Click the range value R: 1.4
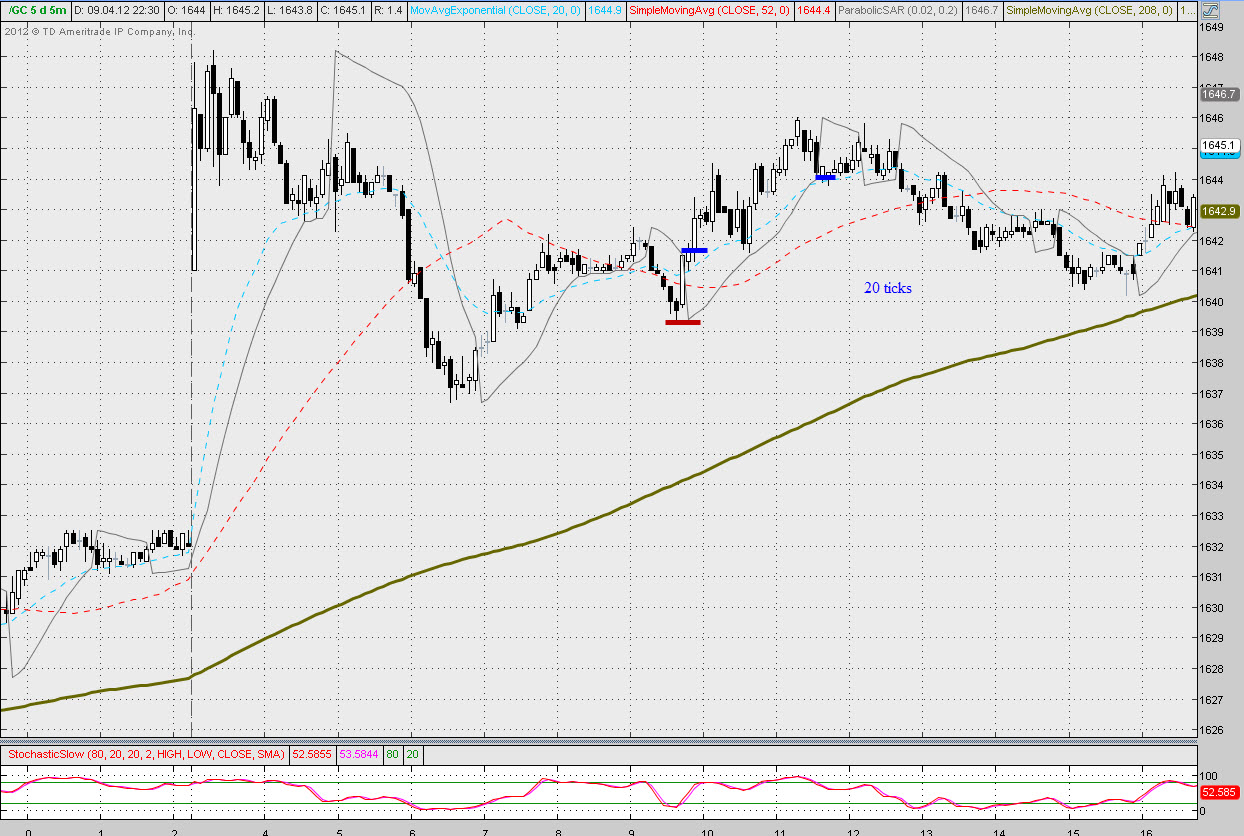The height and width of the screenshot is (836, 1244). click(390, 10)
